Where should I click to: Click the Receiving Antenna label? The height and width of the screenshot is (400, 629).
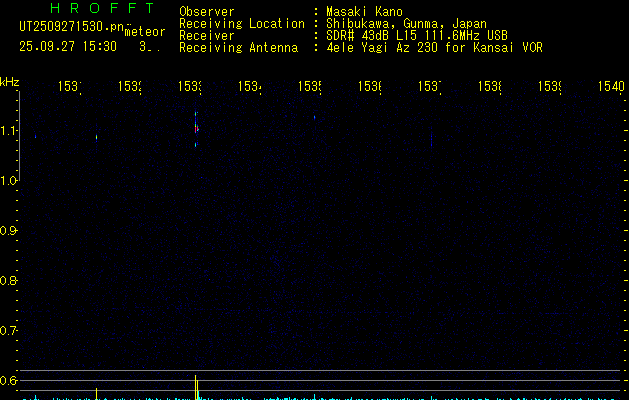click(x=239, y=48)
